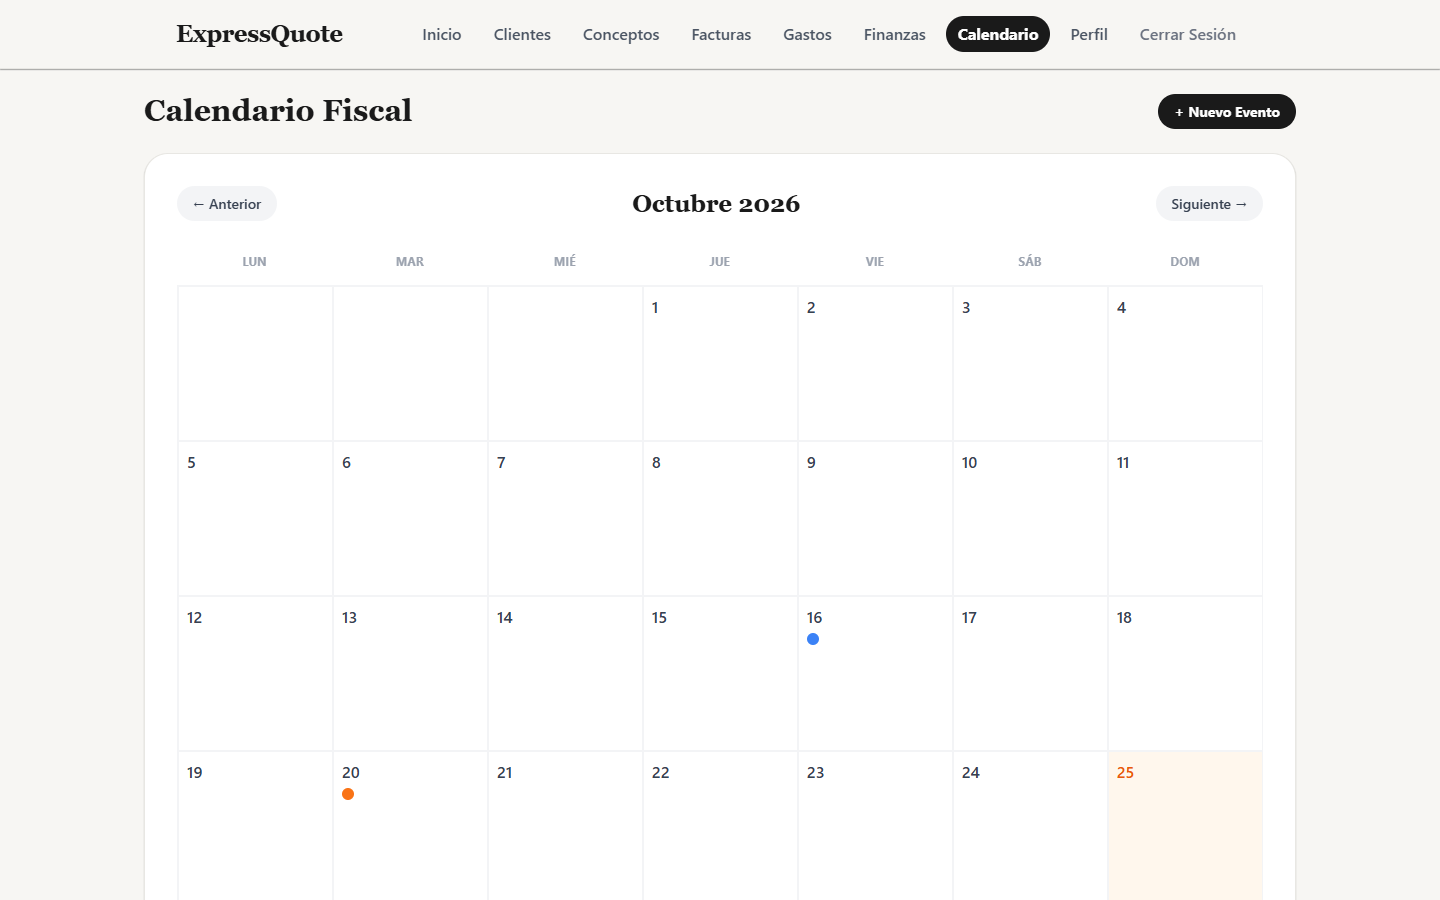Click day 22 in the calendar
Screen dimensions: 1440x900
(720, 826)
